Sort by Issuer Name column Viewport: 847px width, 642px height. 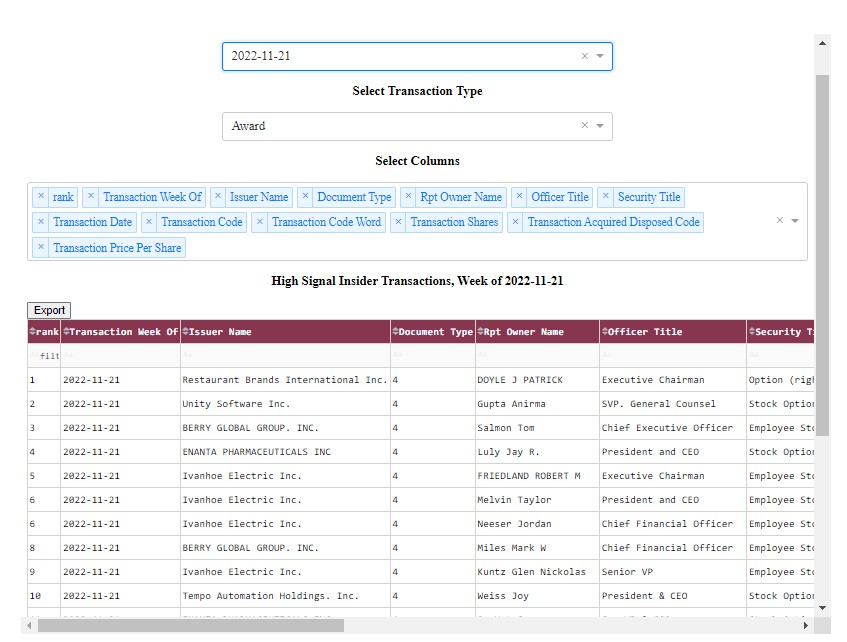coord(183,331)
